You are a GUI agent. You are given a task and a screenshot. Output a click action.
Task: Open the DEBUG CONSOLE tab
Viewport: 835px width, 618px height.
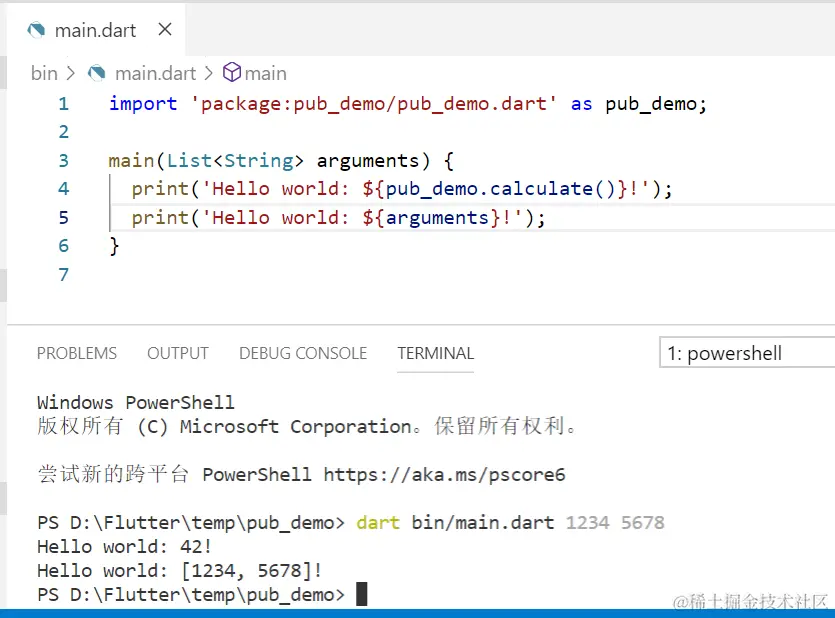tap(303, 353)
